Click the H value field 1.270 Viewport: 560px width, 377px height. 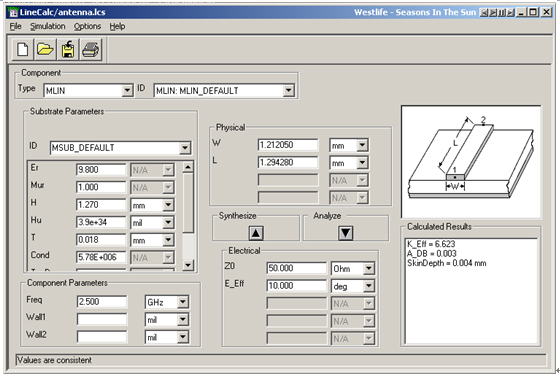pos(101,205)
